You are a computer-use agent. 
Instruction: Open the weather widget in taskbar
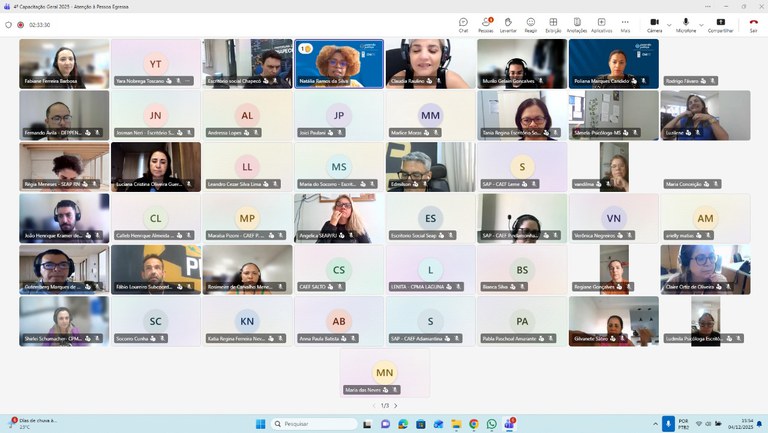pos(33,424)
